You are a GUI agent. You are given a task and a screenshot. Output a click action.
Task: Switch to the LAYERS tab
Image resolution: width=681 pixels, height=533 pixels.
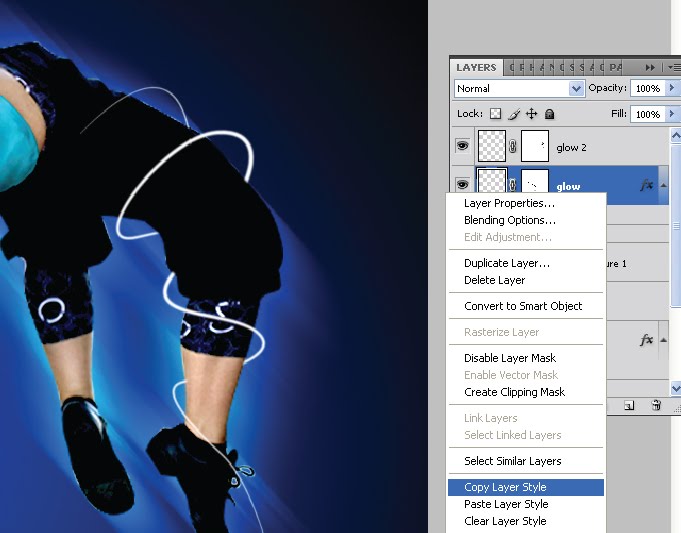(x=476, y=67)
